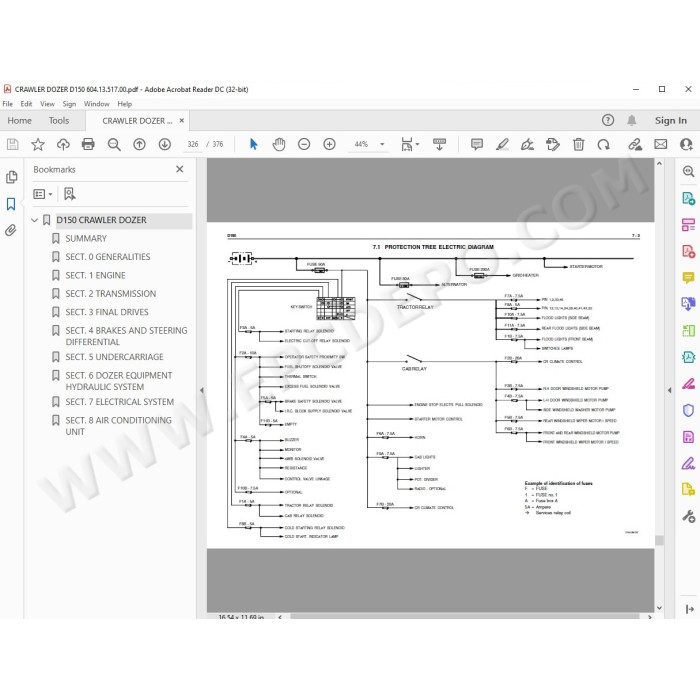Click the upload to cloud icon
700x700 pixels.
coord(63,144)
